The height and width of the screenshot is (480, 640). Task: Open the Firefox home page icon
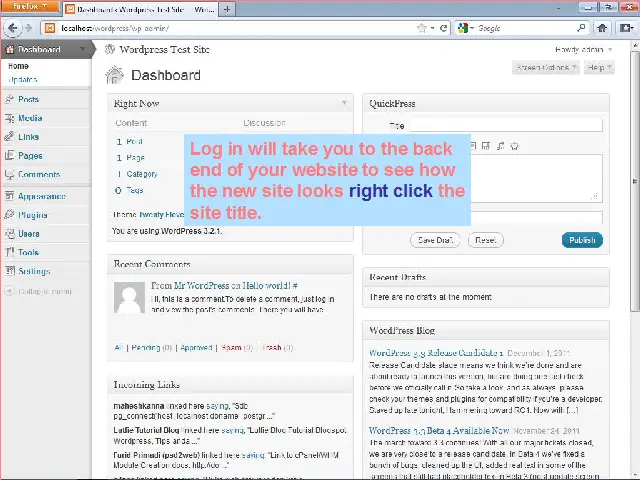602,28
